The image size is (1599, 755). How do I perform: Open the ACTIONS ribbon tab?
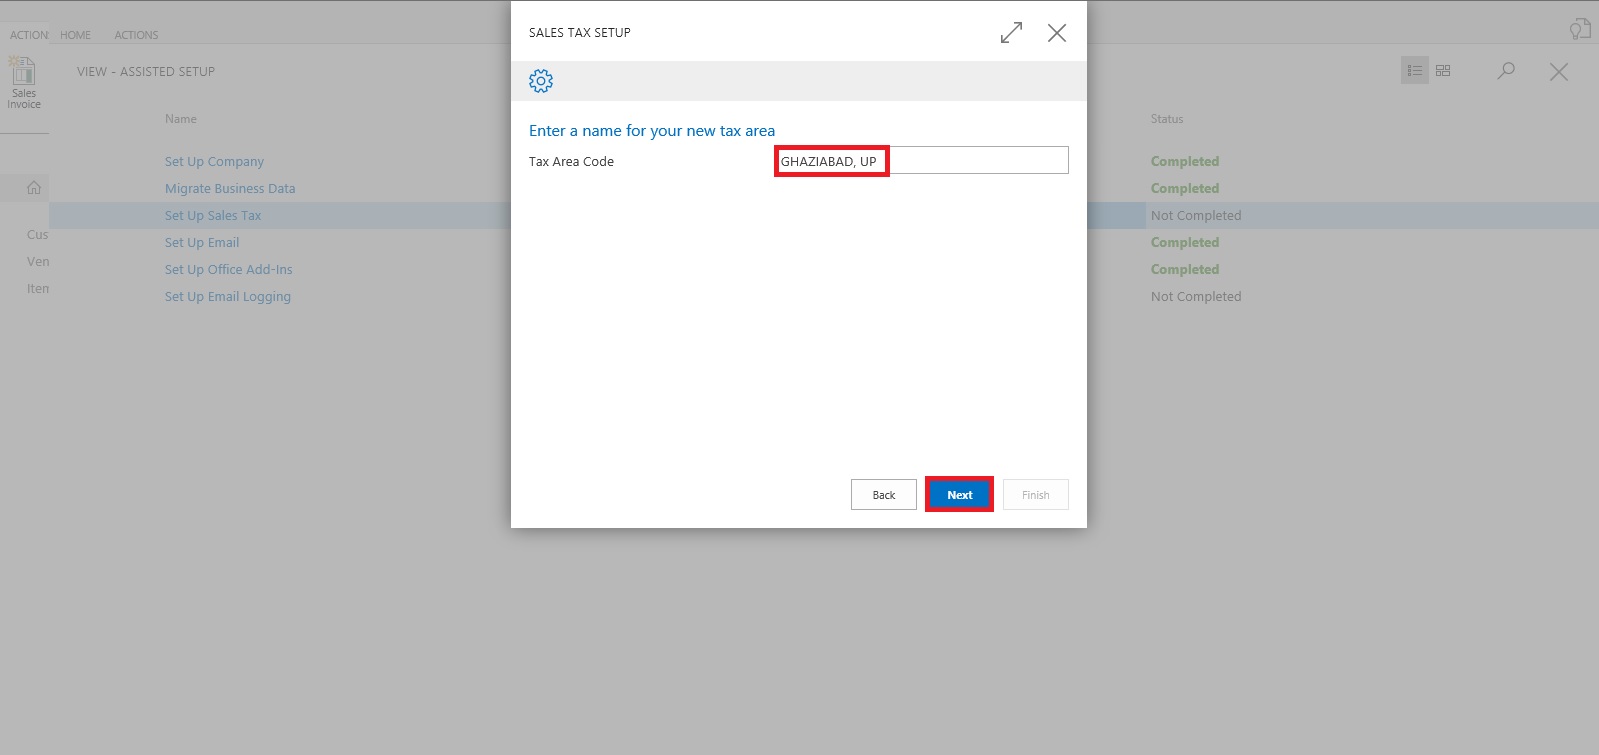[136, 35]
